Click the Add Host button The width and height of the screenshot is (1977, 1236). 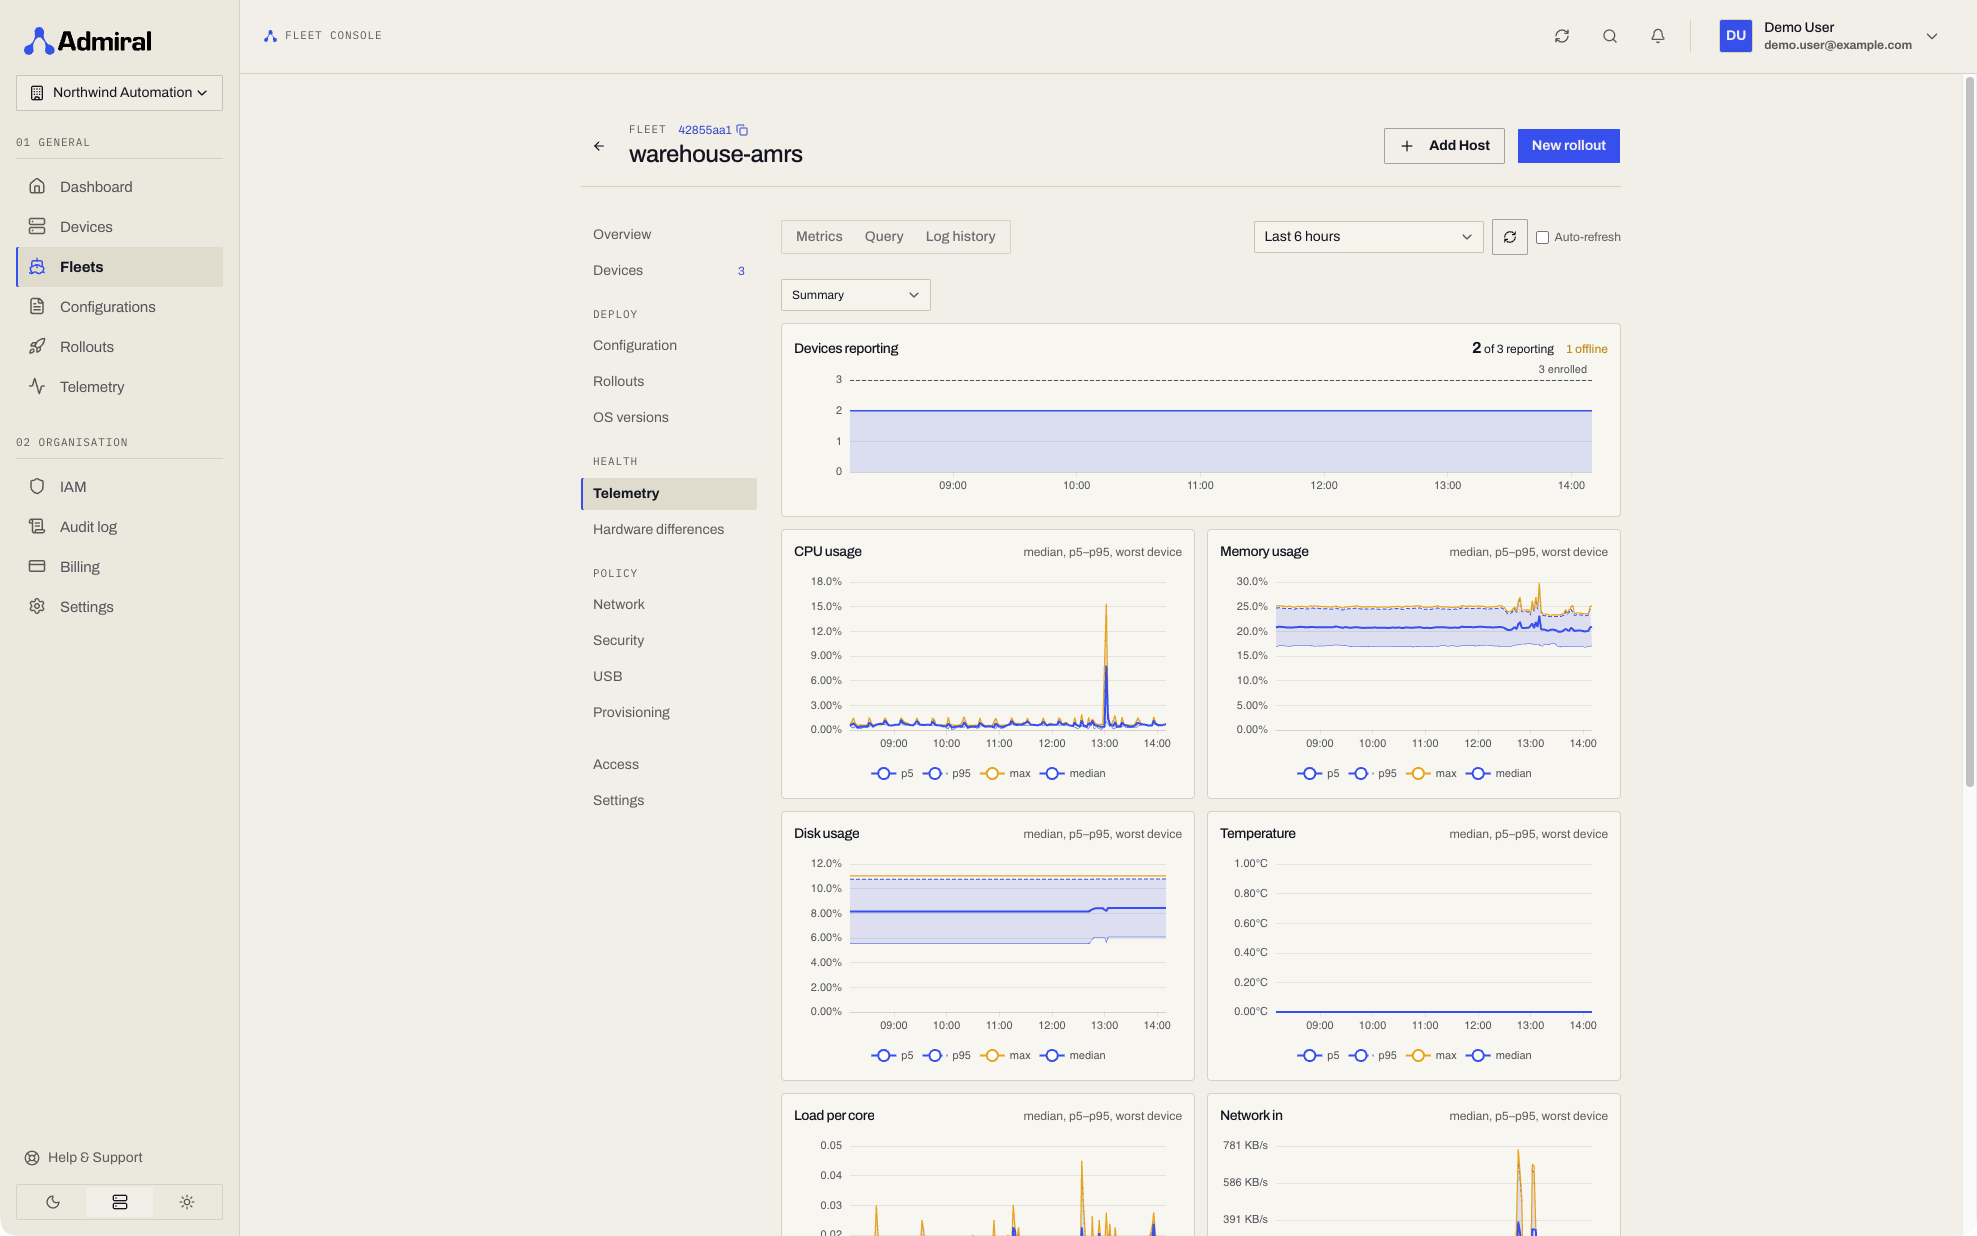(1444, 146)
